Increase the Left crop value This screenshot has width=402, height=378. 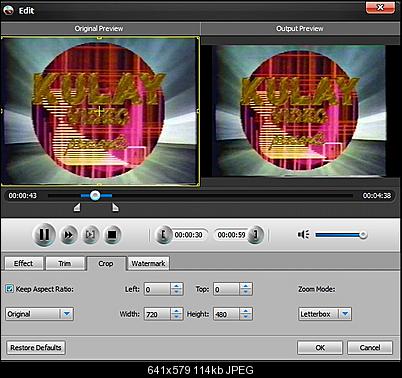click(177, 286)
